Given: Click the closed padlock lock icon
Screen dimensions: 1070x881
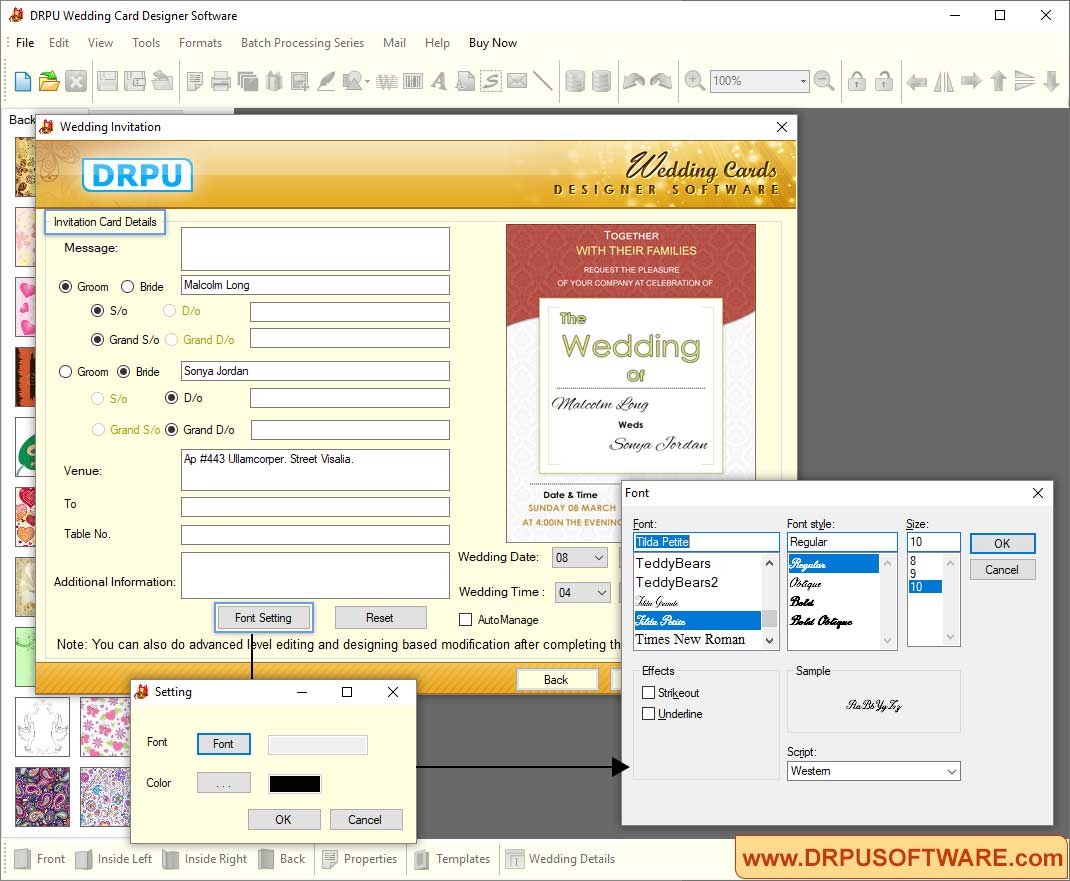Looking at the screenshot, I should (857, 81).
